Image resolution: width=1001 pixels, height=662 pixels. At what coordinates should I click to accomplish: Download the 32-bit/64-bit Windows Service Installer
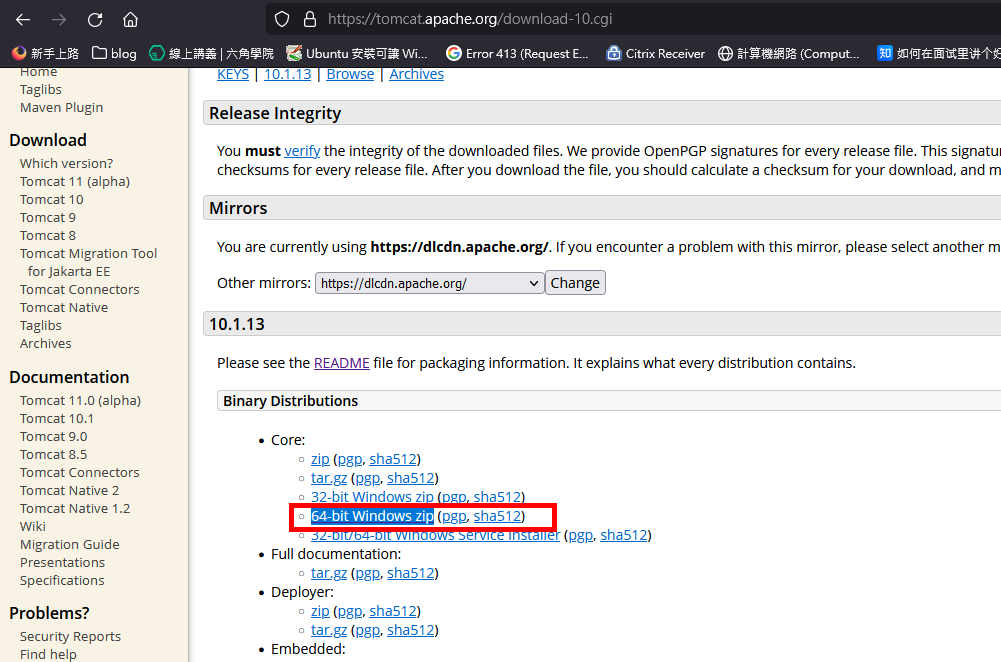[435, 535]
